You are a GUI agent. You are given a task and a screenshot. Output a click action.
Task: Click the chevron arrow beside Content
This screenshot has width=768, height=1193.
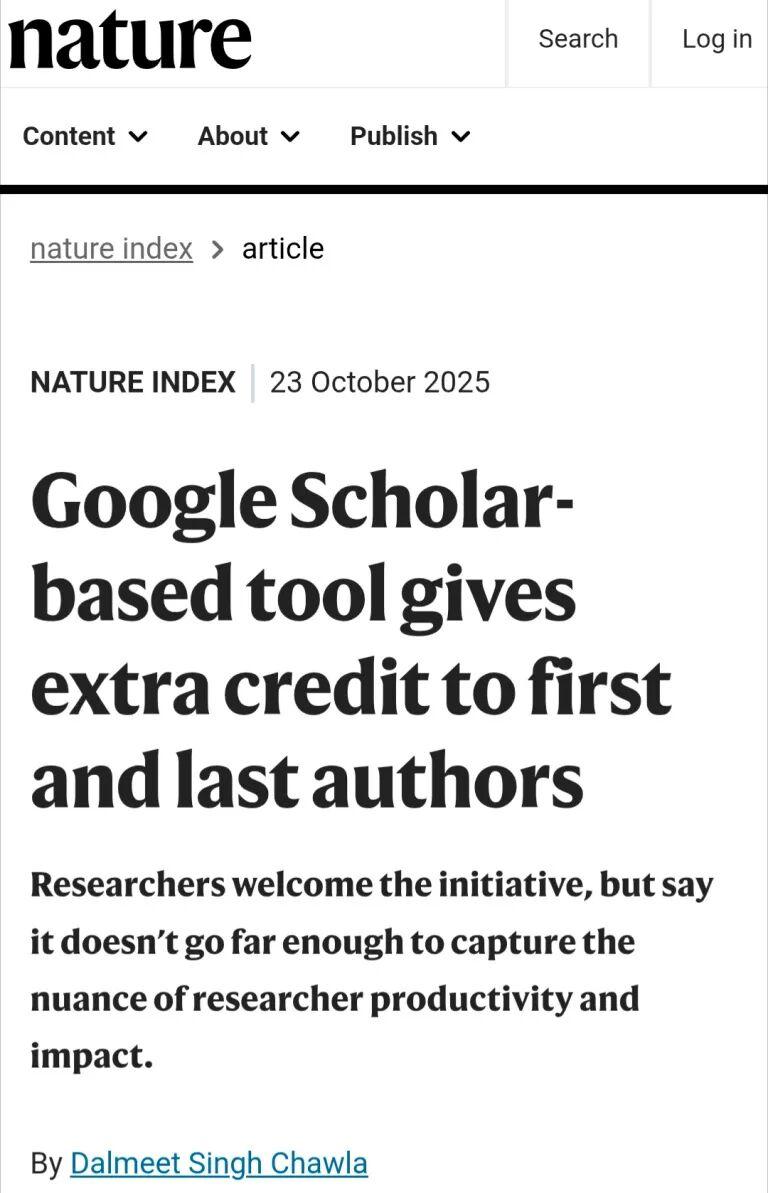point(139,136)
